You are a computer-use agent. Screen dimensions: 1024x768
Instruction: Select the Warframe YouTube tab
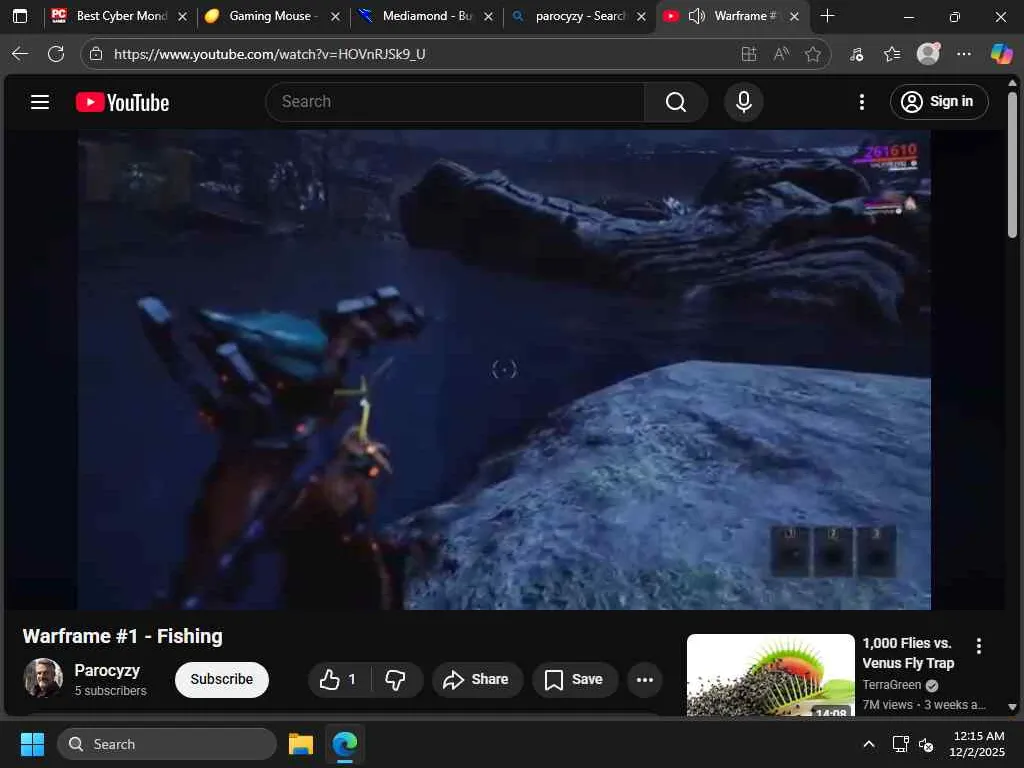744,16
